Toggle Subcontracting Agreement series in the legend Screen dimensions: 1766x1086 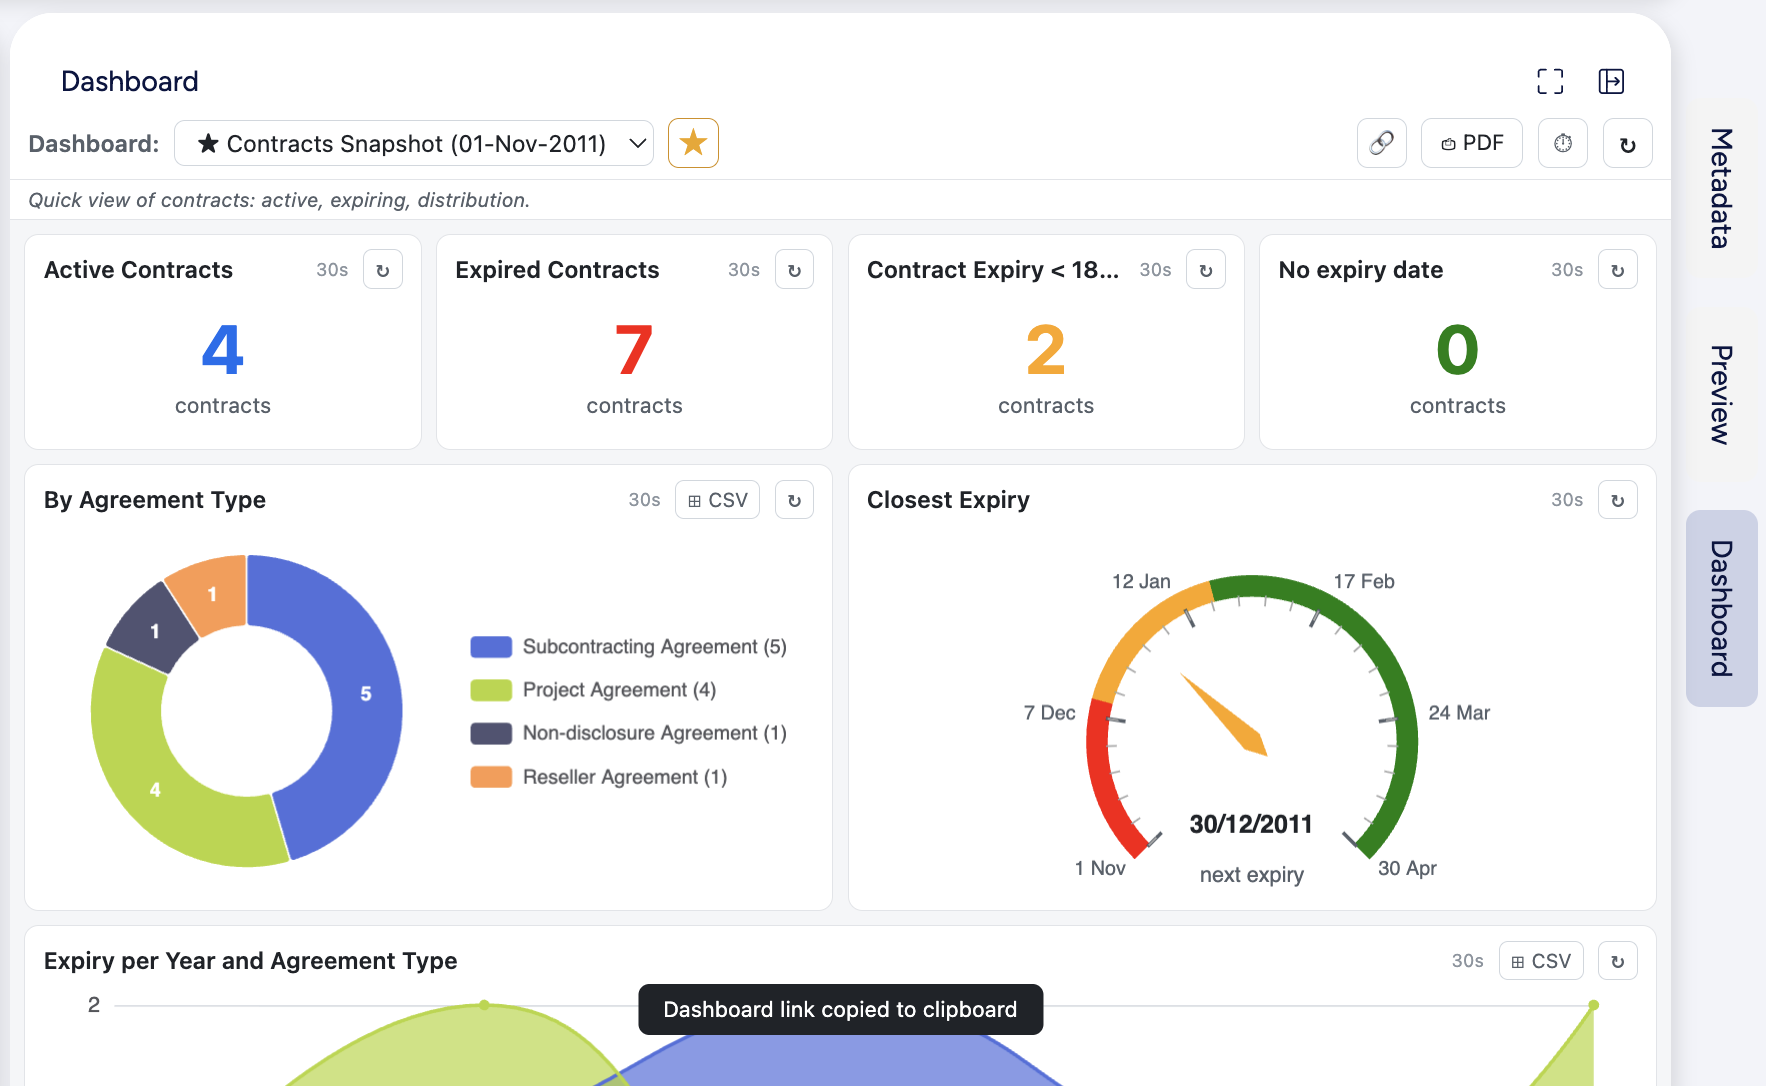[629, 647]
